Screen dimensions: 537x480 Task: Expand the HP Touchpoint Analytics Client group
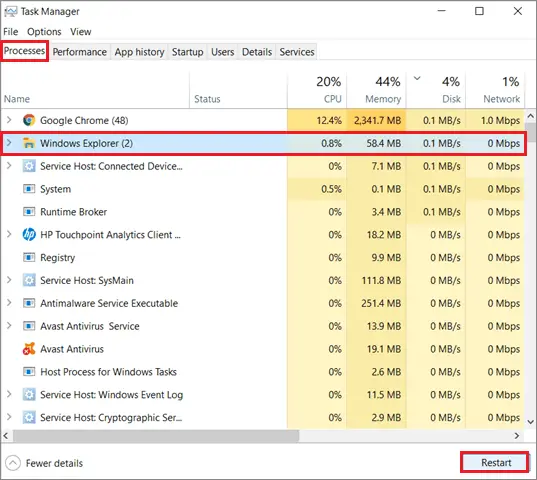(9, 234)
